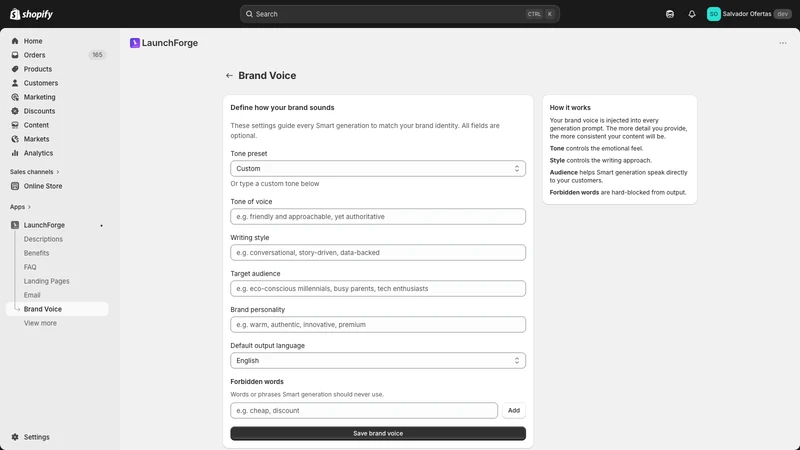Click the Marketing icon in sidebar
This screenshot has width=800, height=450.
[x=15, y=97]
